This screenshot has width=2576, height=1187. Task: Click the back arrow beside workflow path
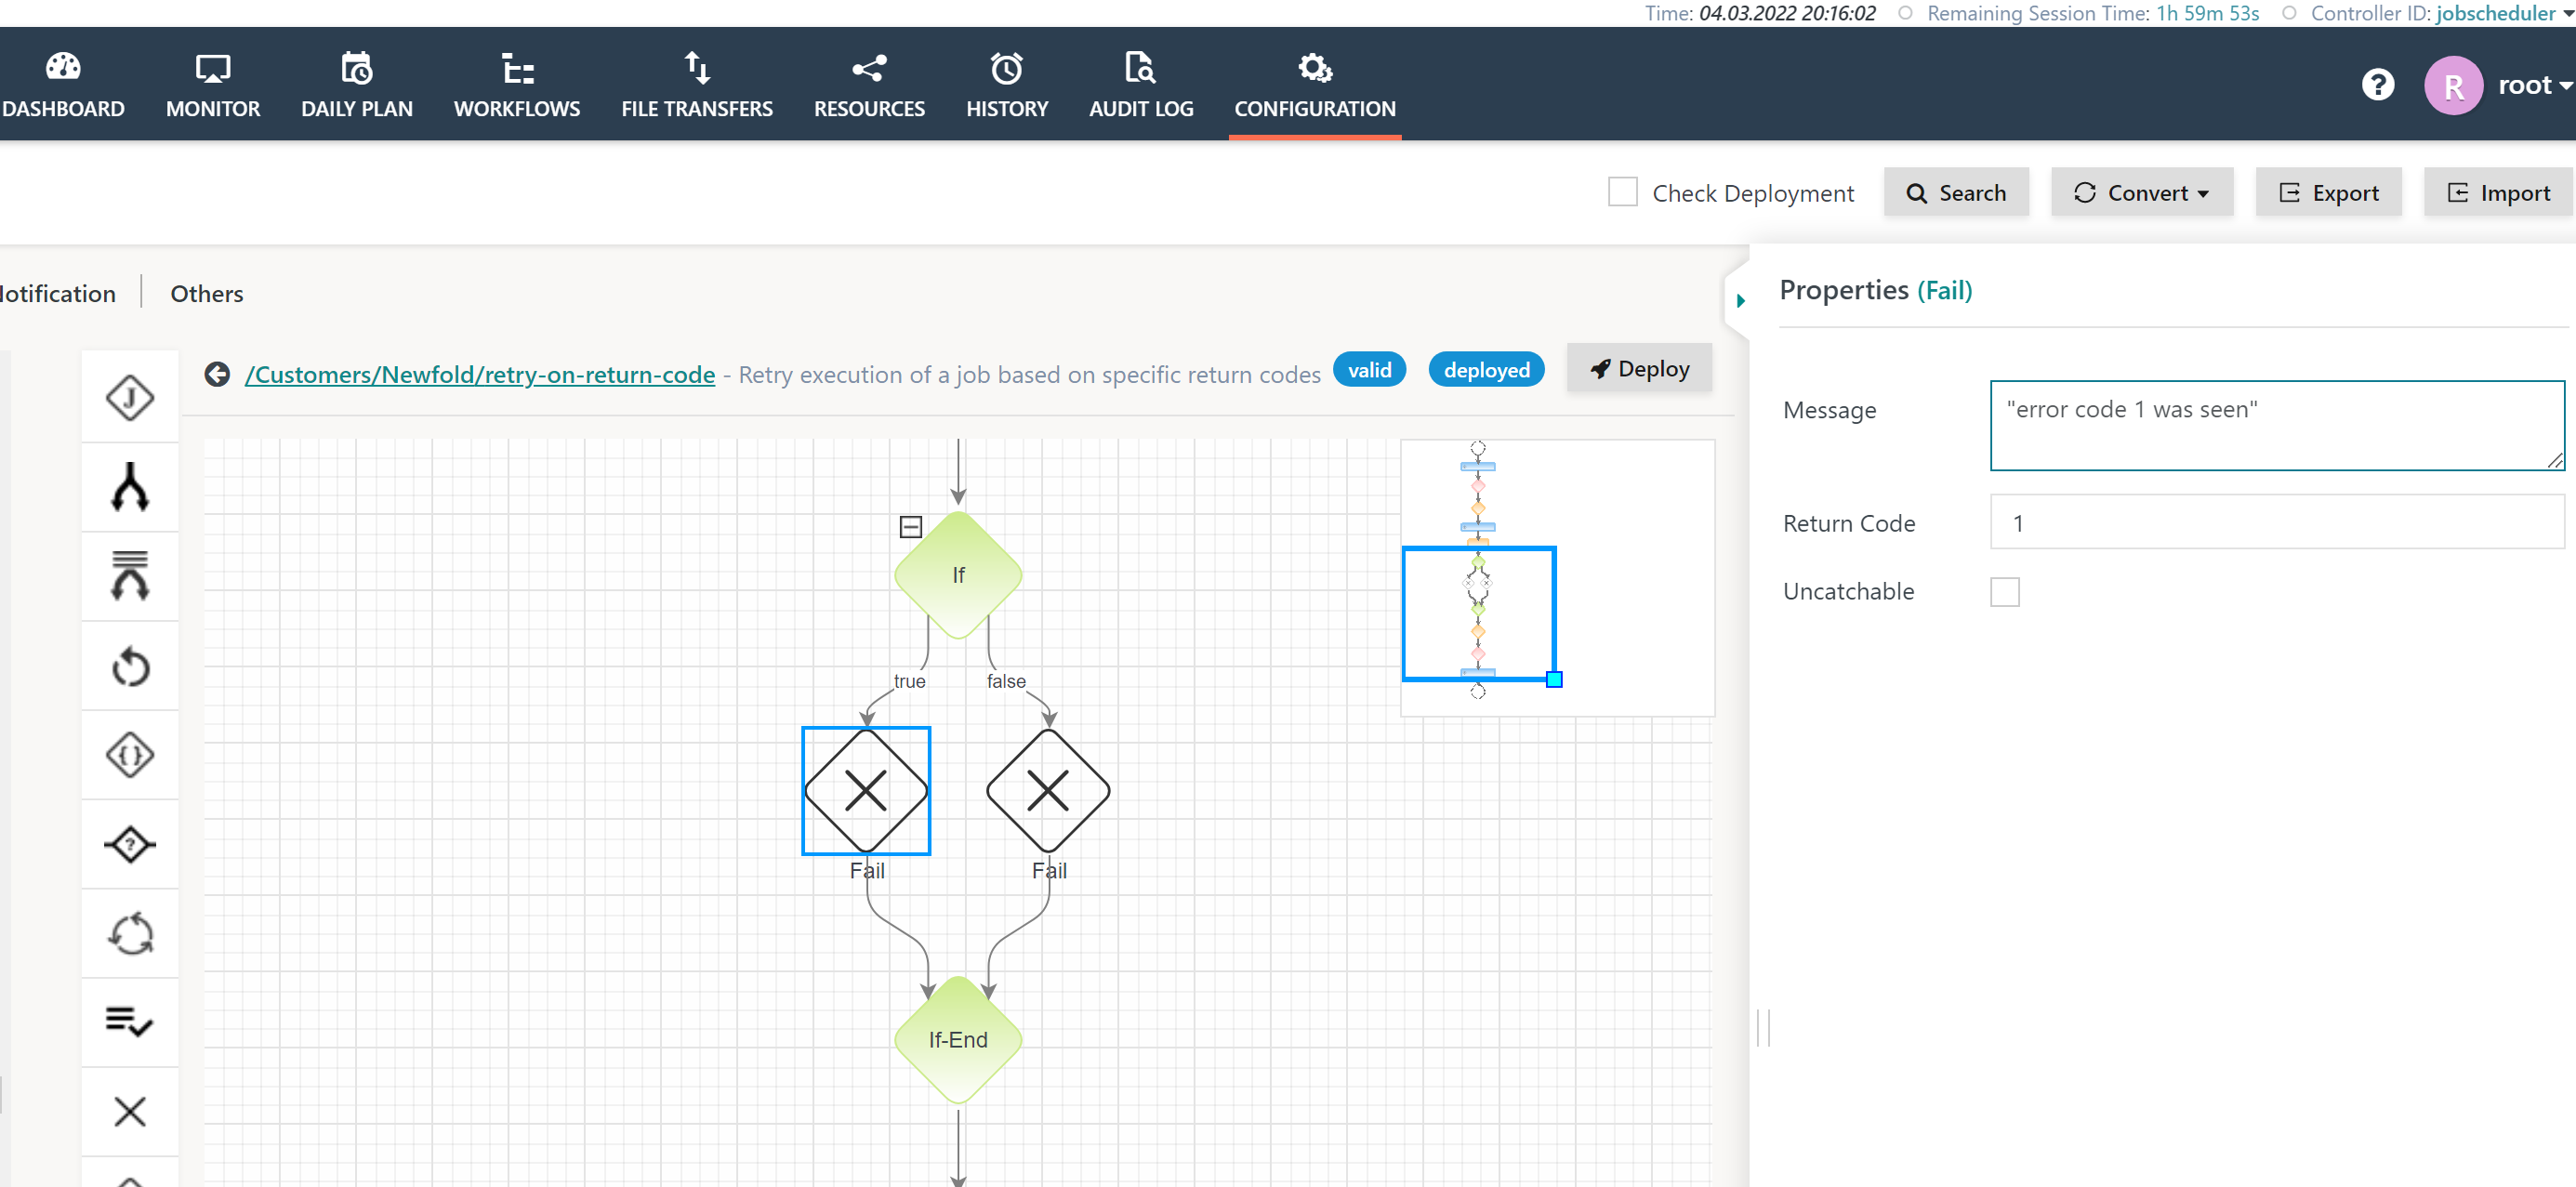coord(217,374)
